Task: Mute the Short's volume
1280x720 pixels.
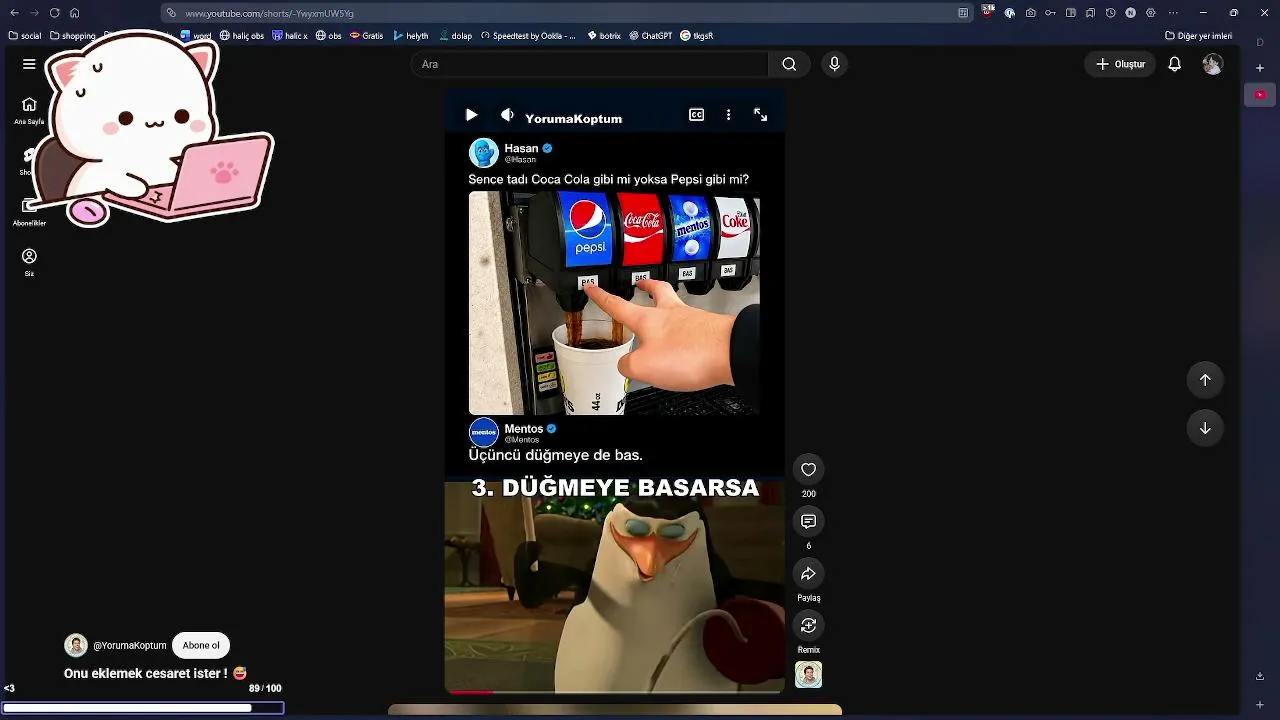Action: tap(507, 115)
